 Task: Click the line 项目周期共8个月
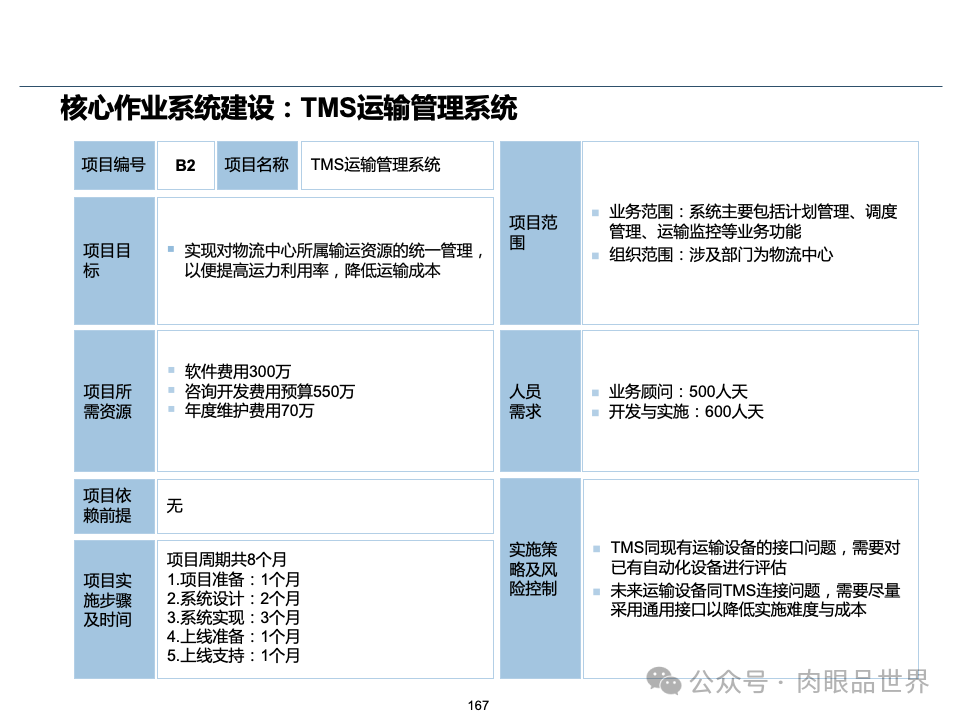227,559
